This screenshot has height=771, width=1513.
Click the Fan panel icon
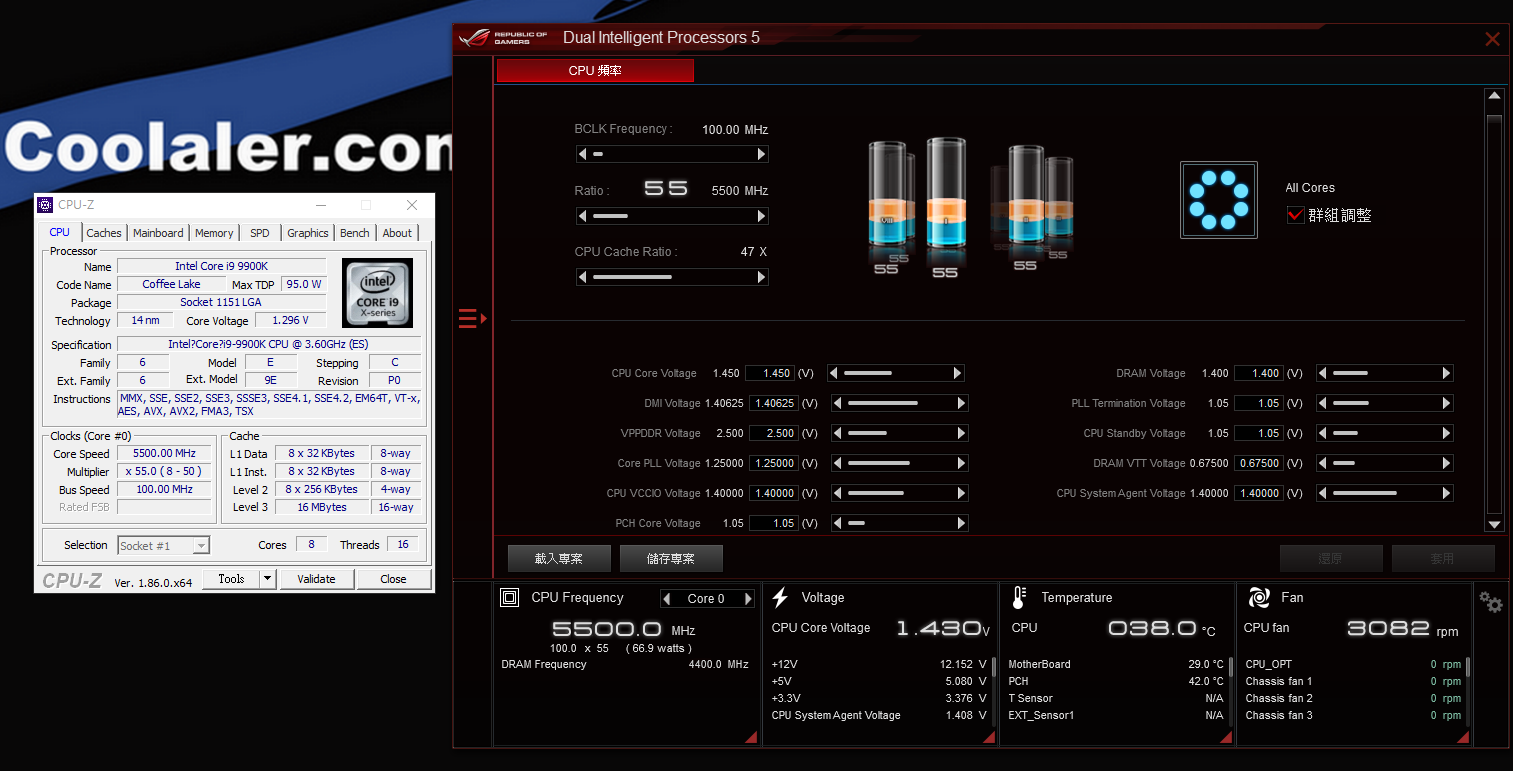[x=1259, y=598]
